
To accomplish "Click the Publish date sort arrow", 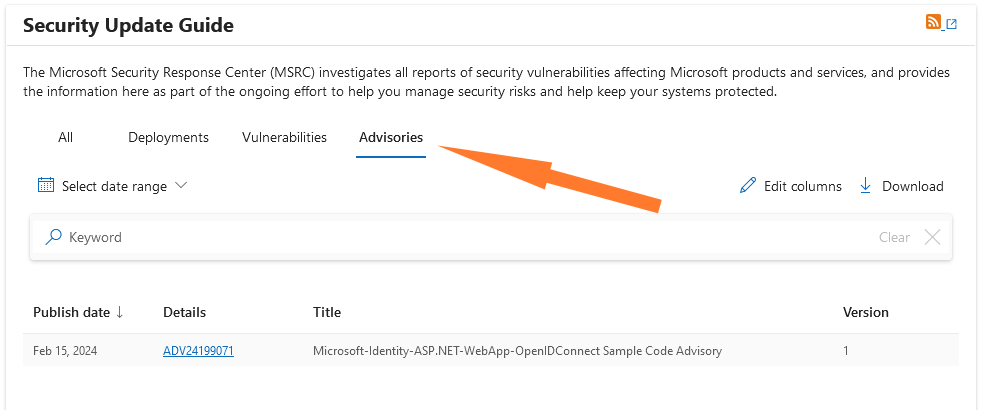I will coord(120,312).
